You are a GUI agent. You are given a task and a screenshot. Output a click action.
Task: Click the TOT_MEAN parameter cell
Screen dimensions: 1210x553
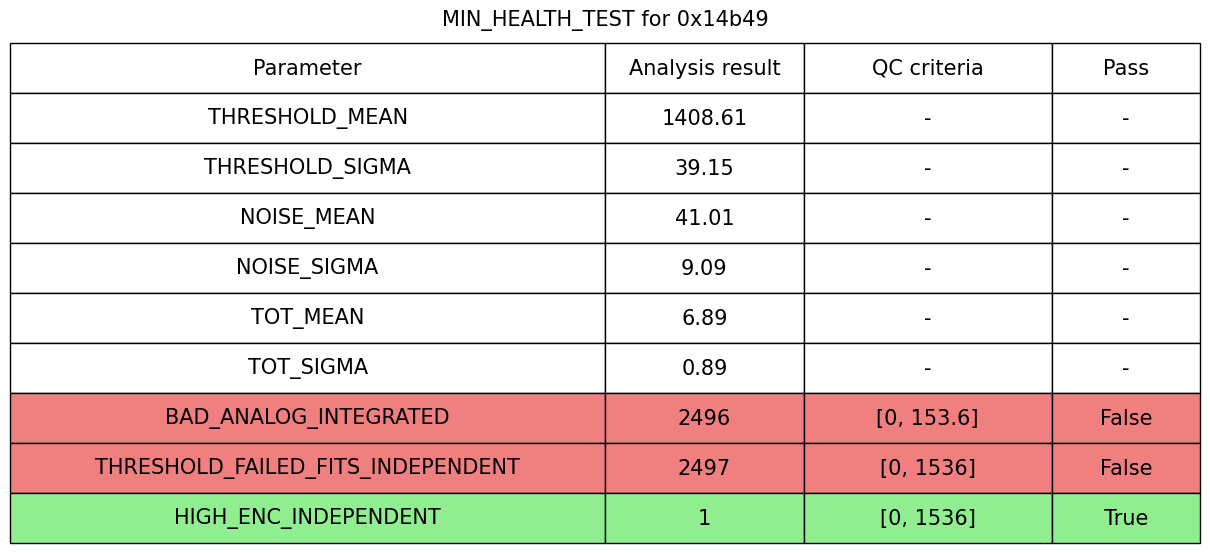coord(307,318)
